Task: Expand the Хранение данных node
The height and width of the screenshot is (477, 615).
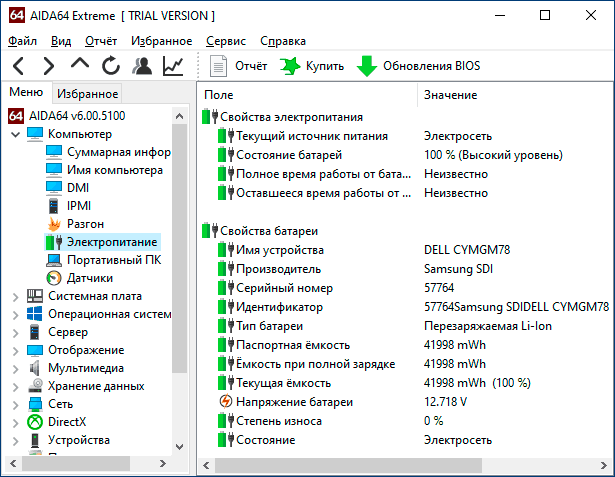Action: 13,386
